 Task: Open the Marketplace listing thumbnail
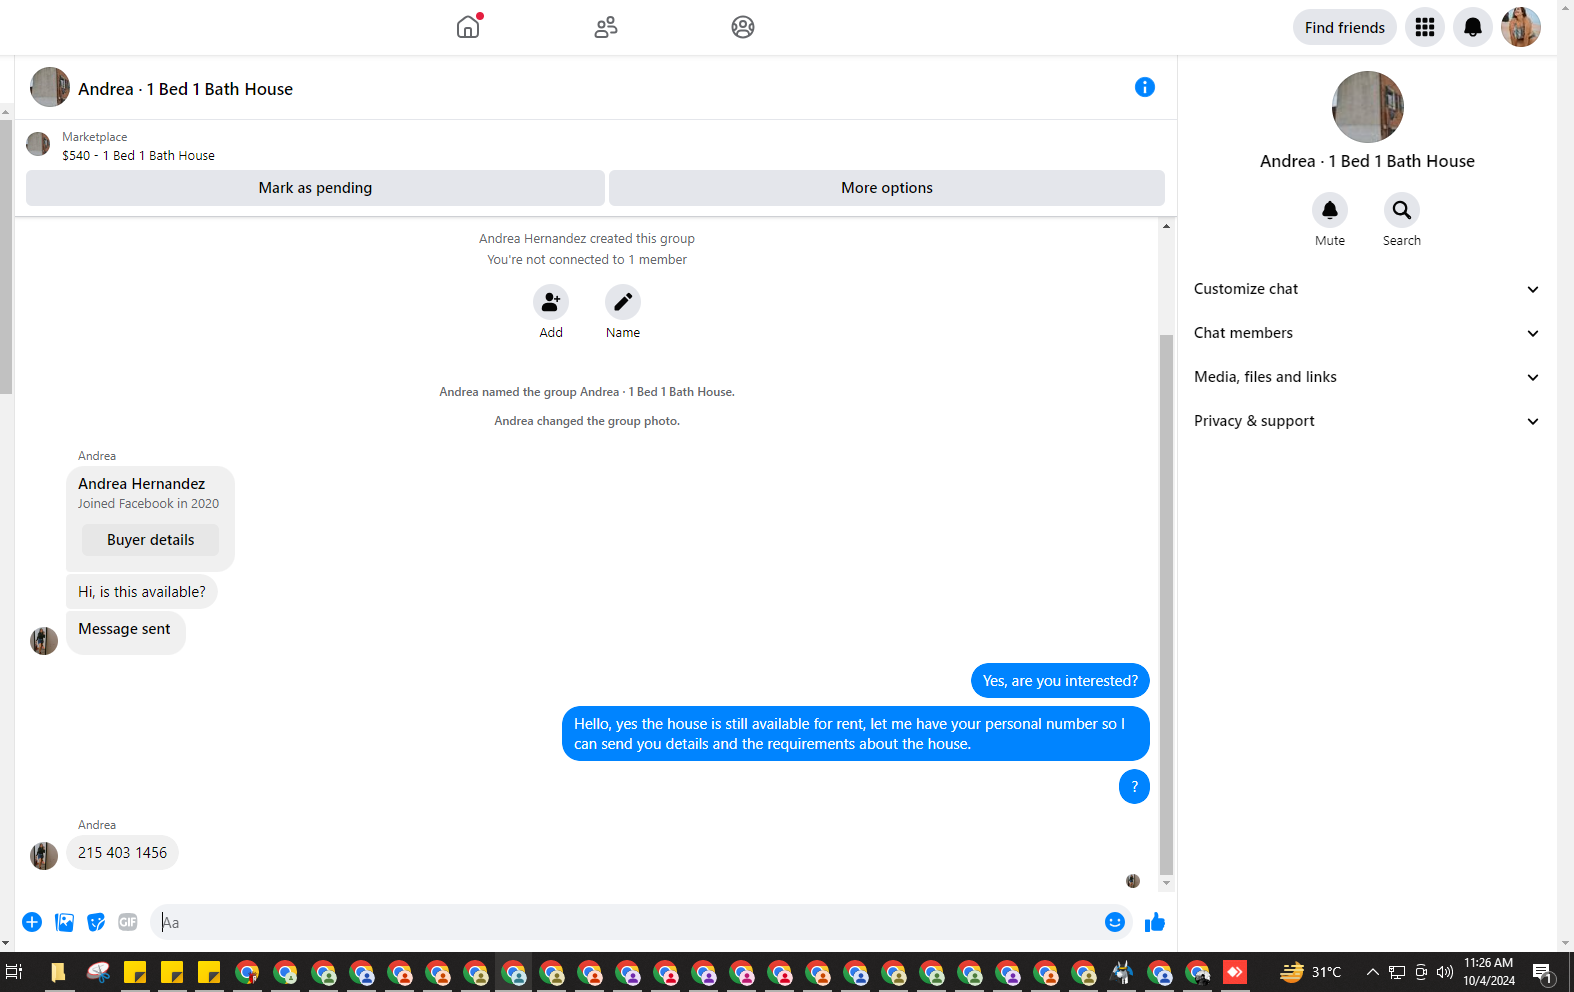coord(38,144)
